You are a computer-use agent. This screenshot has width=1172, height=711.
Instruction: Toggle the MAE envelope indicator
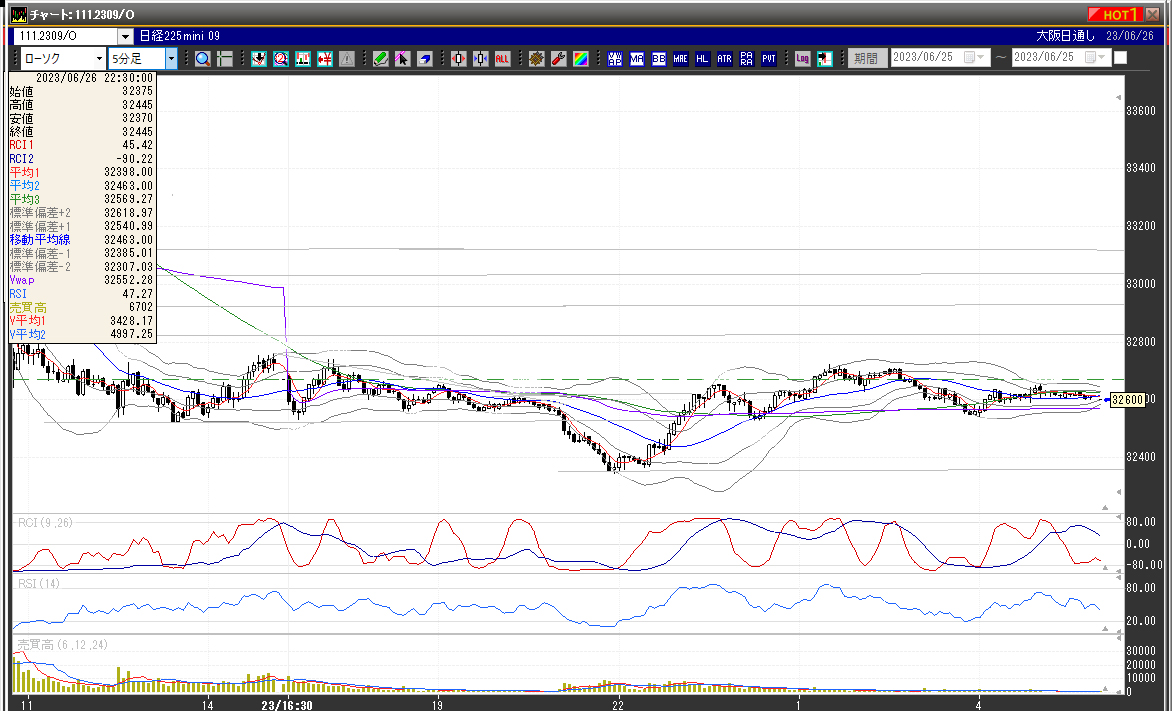click(x=680, y=59)
